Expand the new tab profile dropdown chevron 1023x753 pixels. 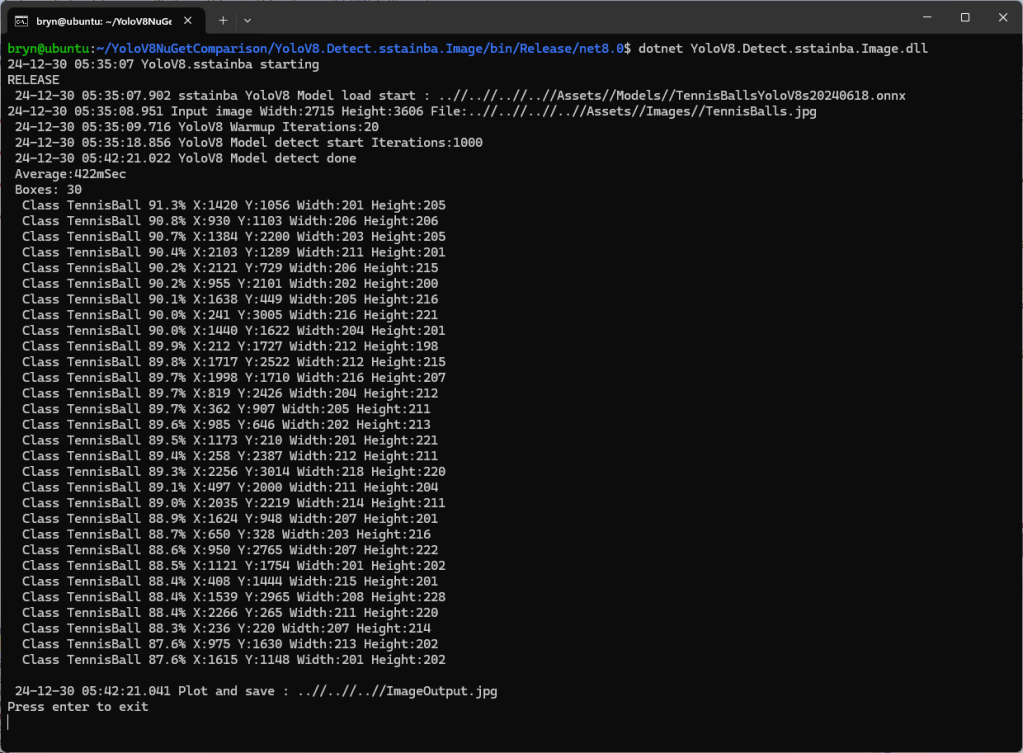(x=248, y=19)
